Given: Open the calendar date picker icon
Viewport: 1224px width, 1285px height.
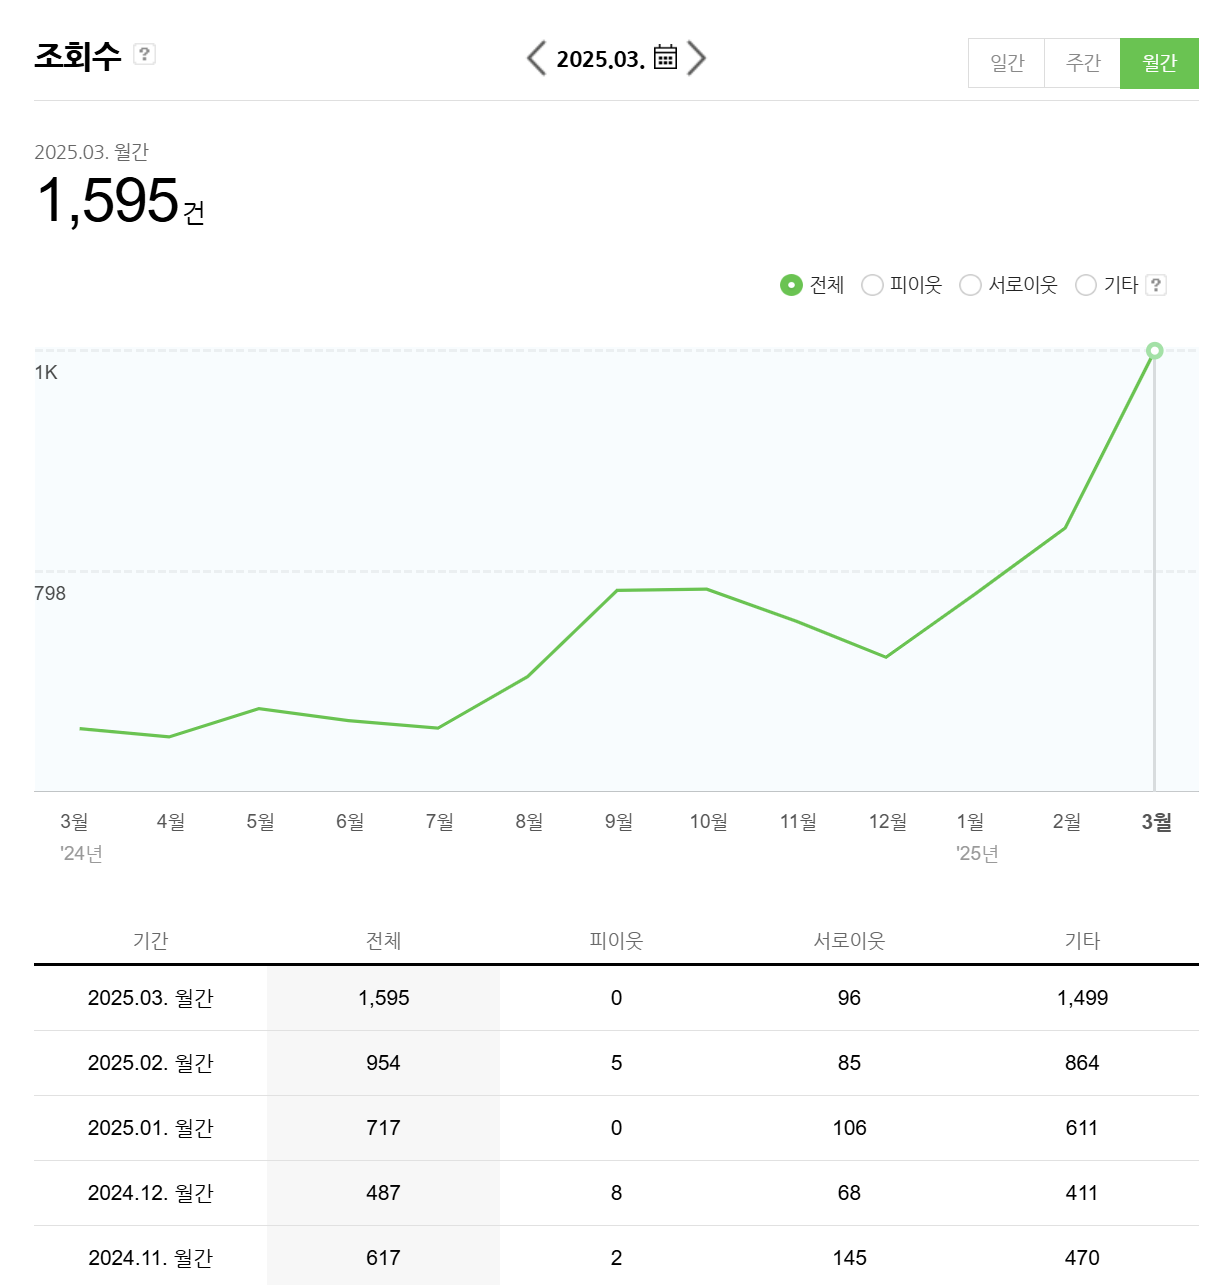Looking at the screenshot, I should [664, 58].
